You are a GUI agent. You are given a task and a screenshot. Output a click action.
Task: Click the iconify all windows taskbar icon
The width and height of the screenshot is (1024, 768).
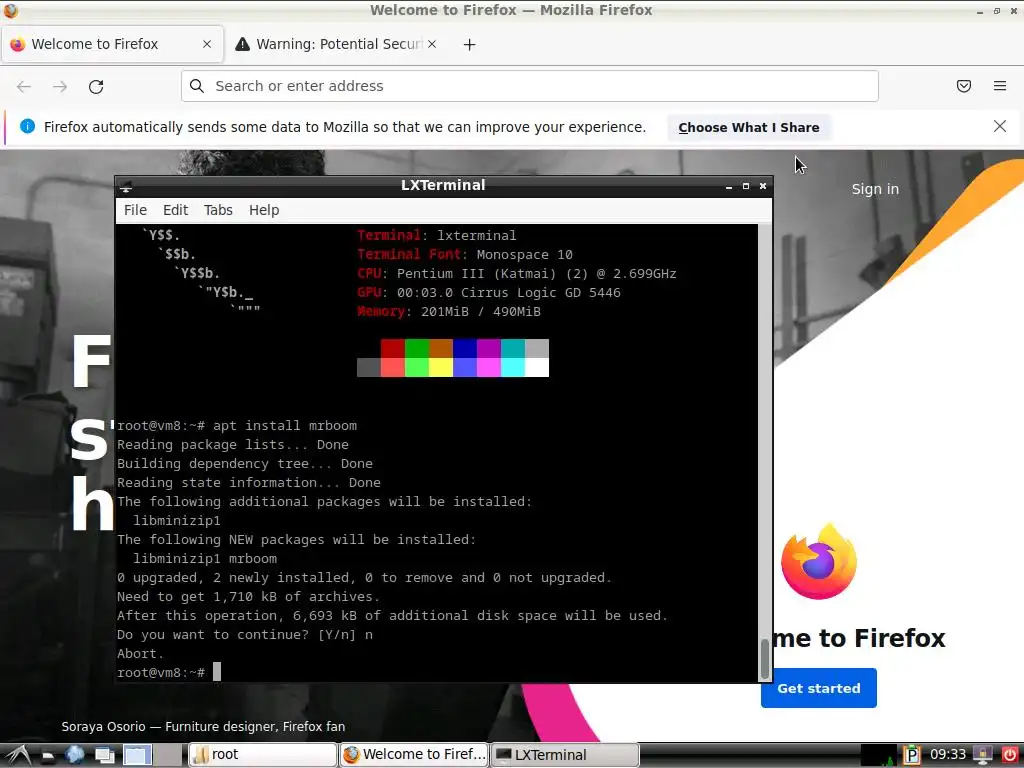point(104,756)
